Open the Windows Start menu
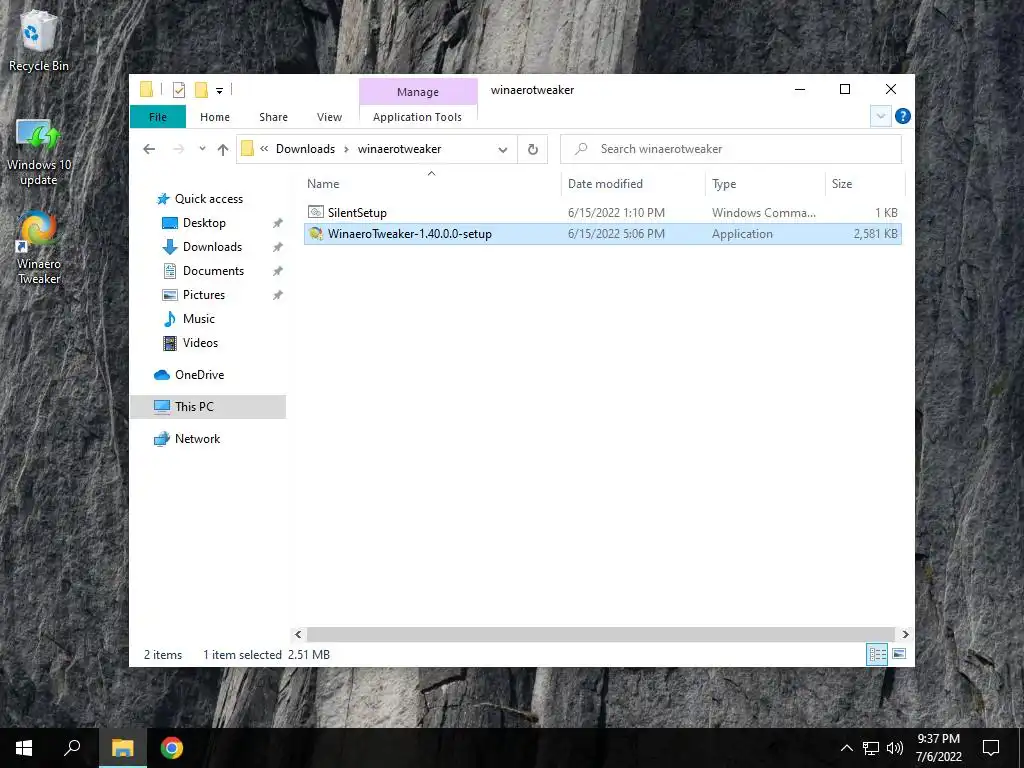This screenshot has width=1024, height=768. [24, 748]
